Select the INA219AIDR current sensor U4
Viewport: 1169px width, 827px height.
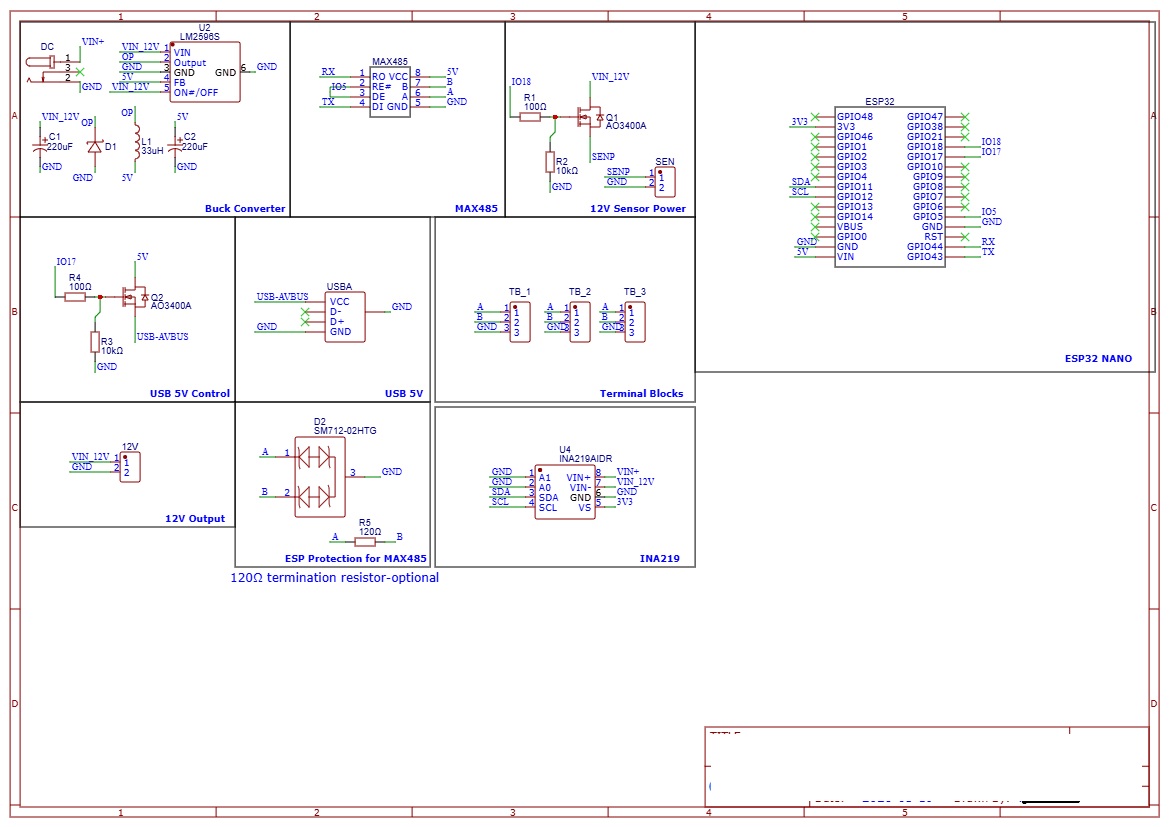pos(565,490)
